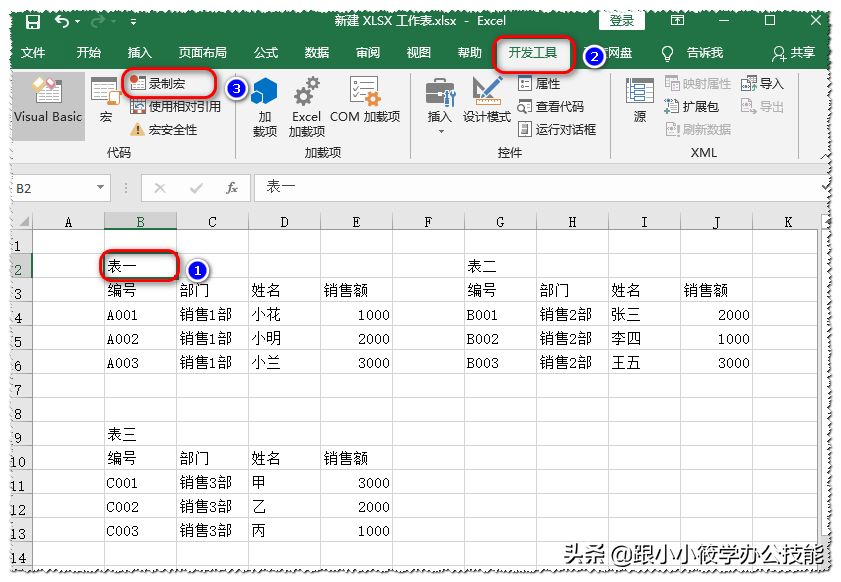Click 录制宏 to record a macro
Viewport: 841px width, 582px height.
click(166, 84)
